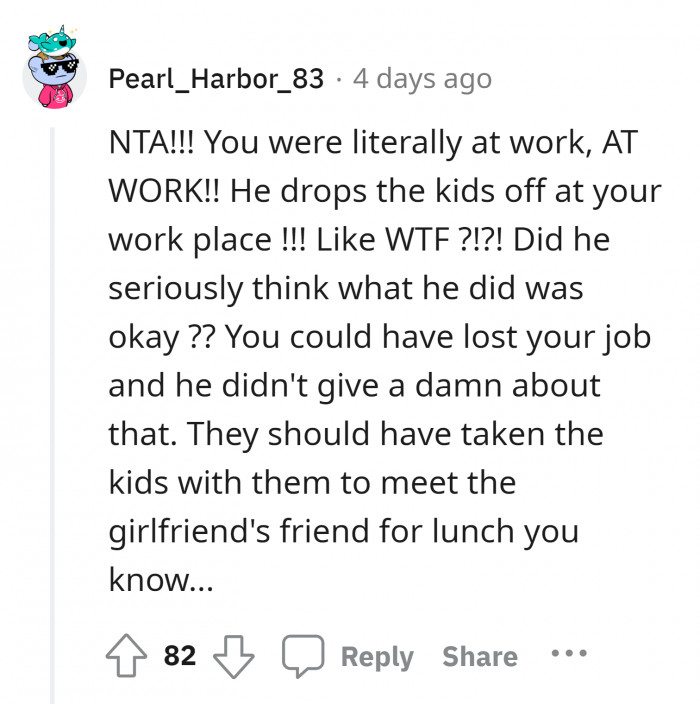Image resolution: width=700 pixels, height=704 pixels.
Task: Click the "4 days ago" timestamp
Action: 423,79
